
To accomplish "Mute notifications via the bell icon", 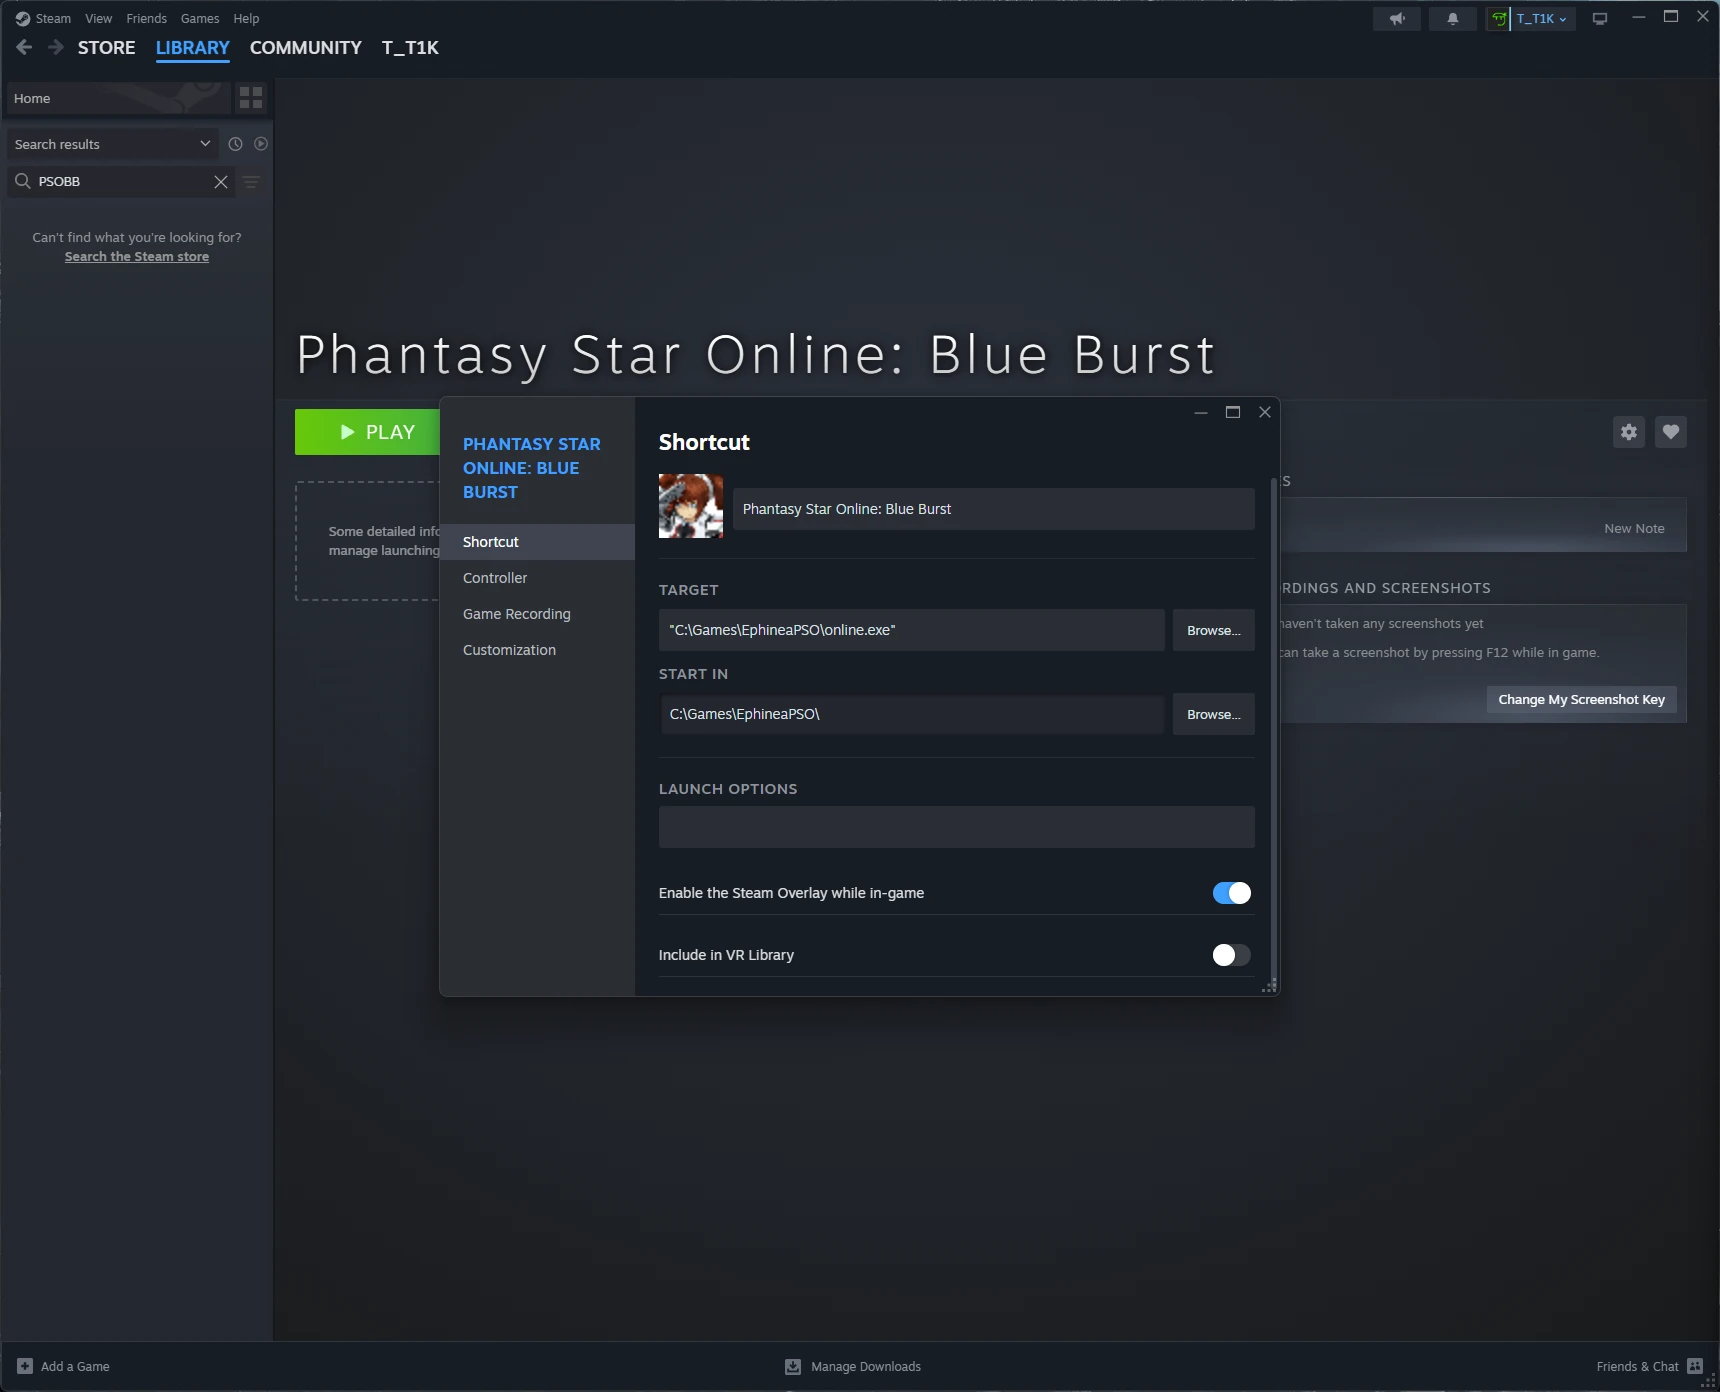I will click(x=1453, y=18).
